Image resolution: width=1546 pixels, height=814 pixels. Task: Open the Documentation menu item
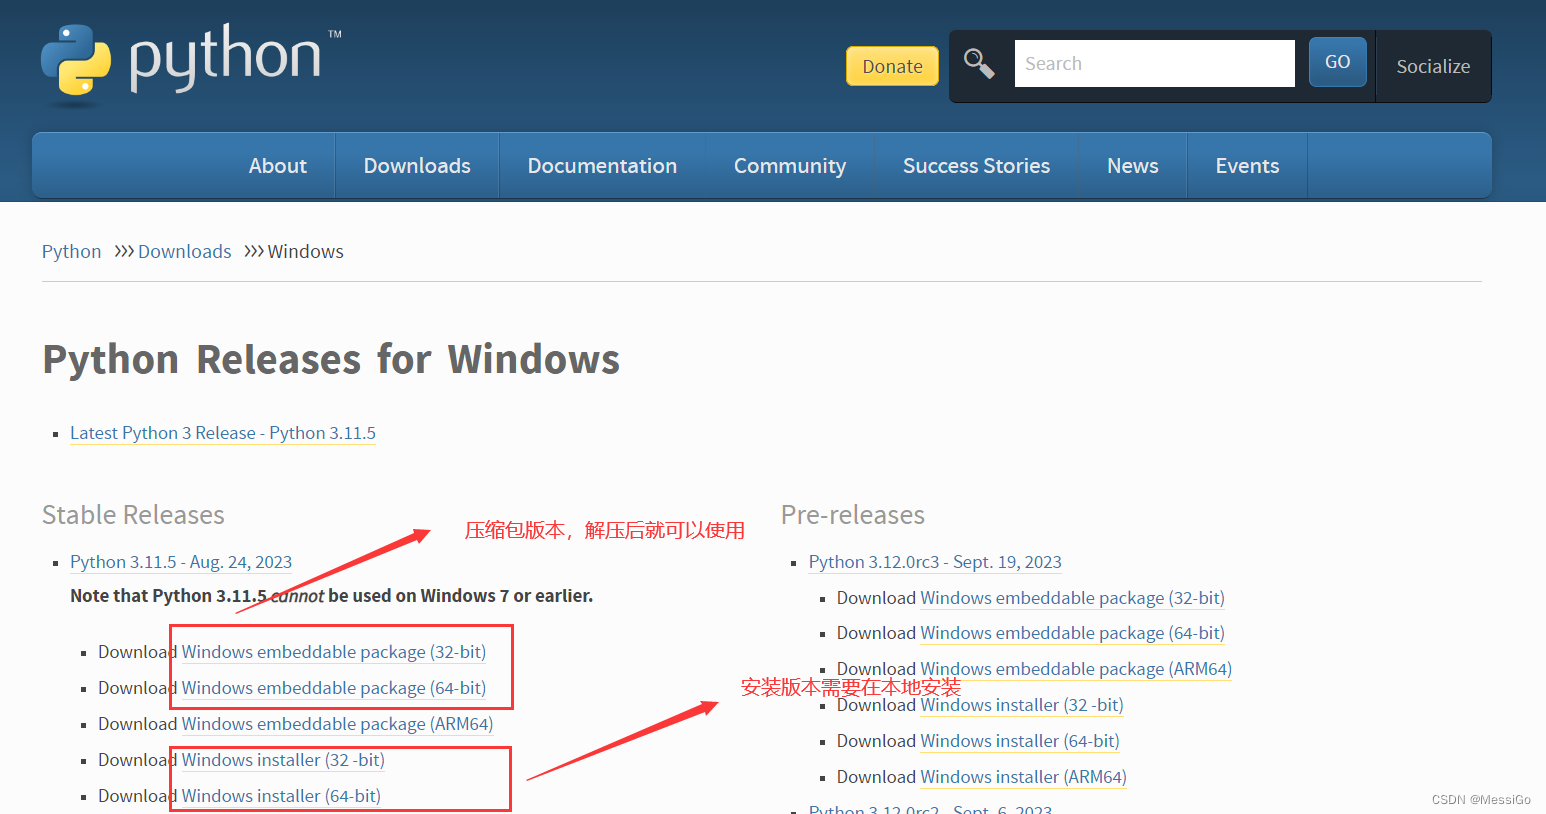[x=602, y=166]
